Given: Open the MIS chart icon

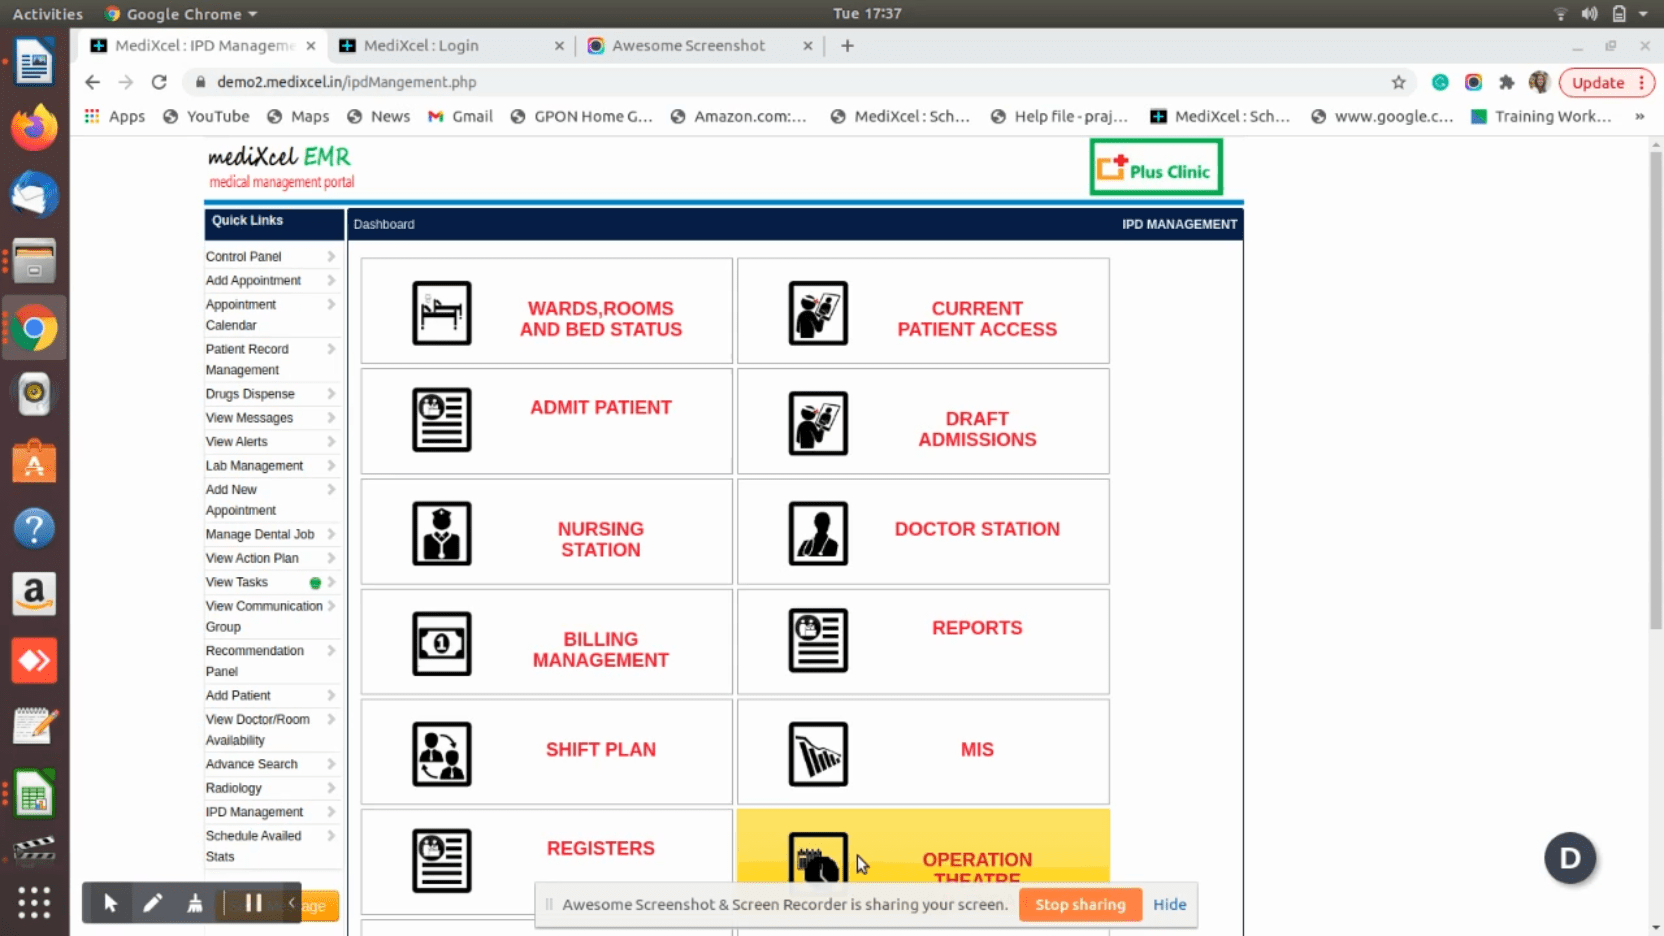Looking at the screenshot, I should tap(817, 754).
